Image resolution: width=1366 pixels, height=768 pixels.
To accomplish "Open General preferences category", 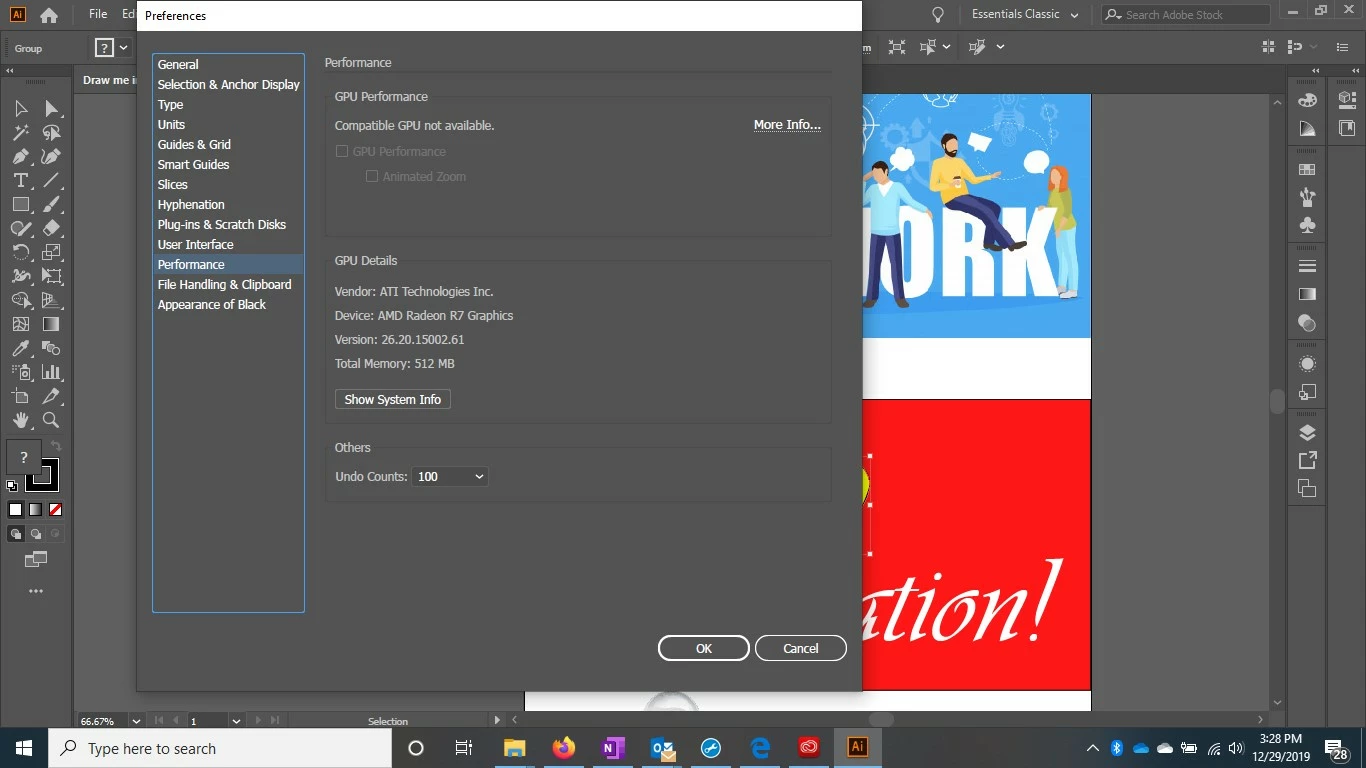I will coord(178,64).
